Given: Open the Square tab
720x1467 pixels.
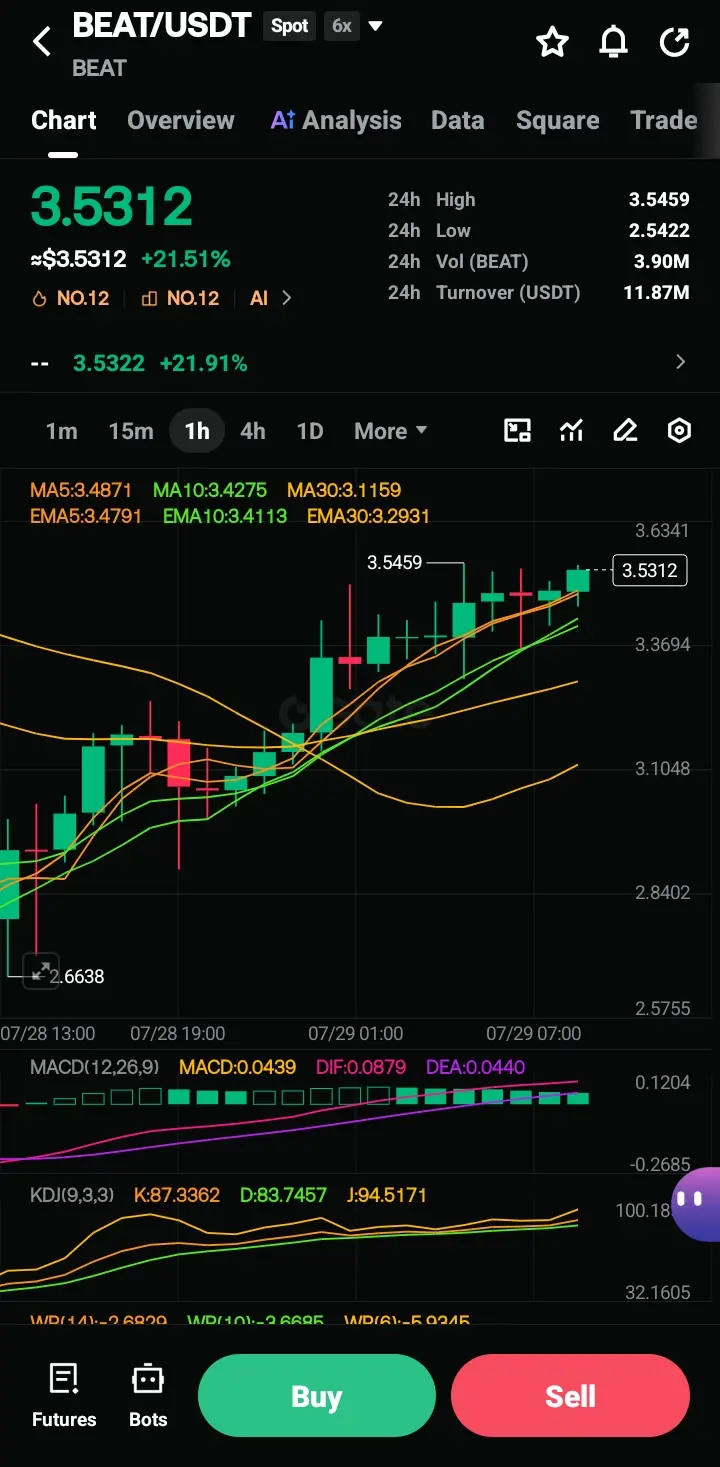Looking at the screenshot, I should point(558,120).
